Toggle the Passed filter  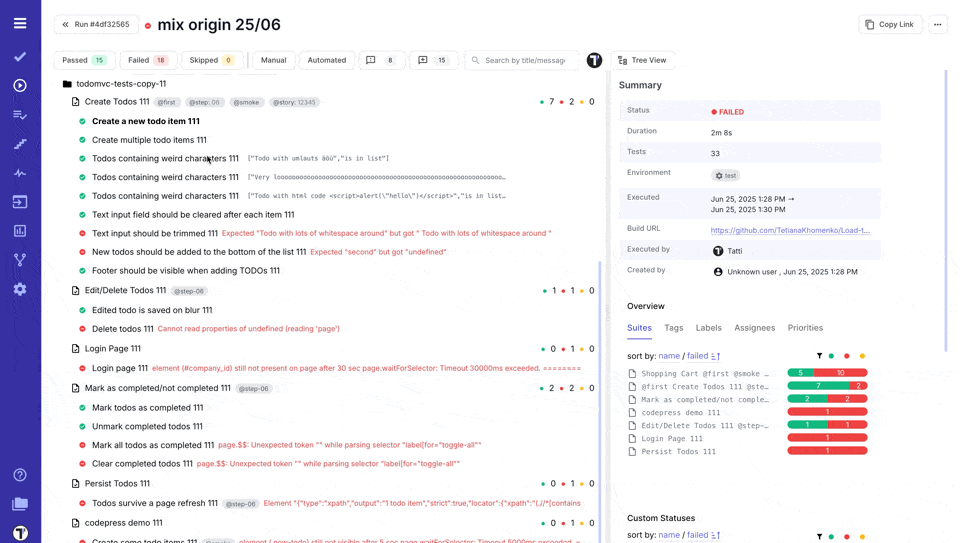84,60
